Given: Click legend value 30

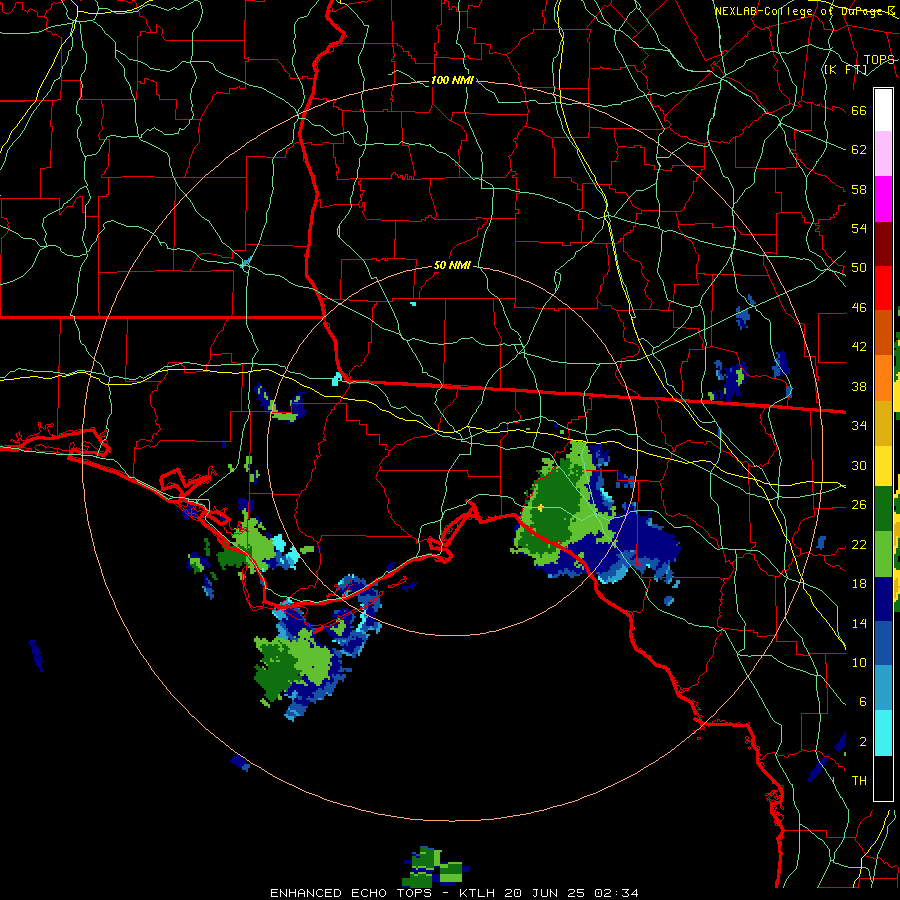Looking at the screenshot, I should [859, 465].
